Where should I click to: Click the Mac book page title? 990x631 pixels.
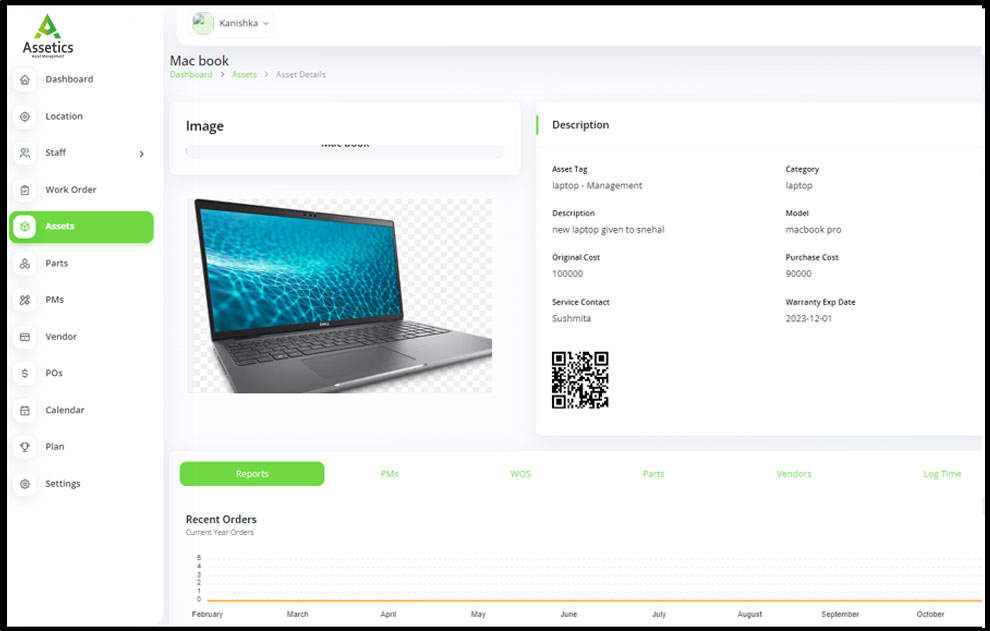click(199, 61)
